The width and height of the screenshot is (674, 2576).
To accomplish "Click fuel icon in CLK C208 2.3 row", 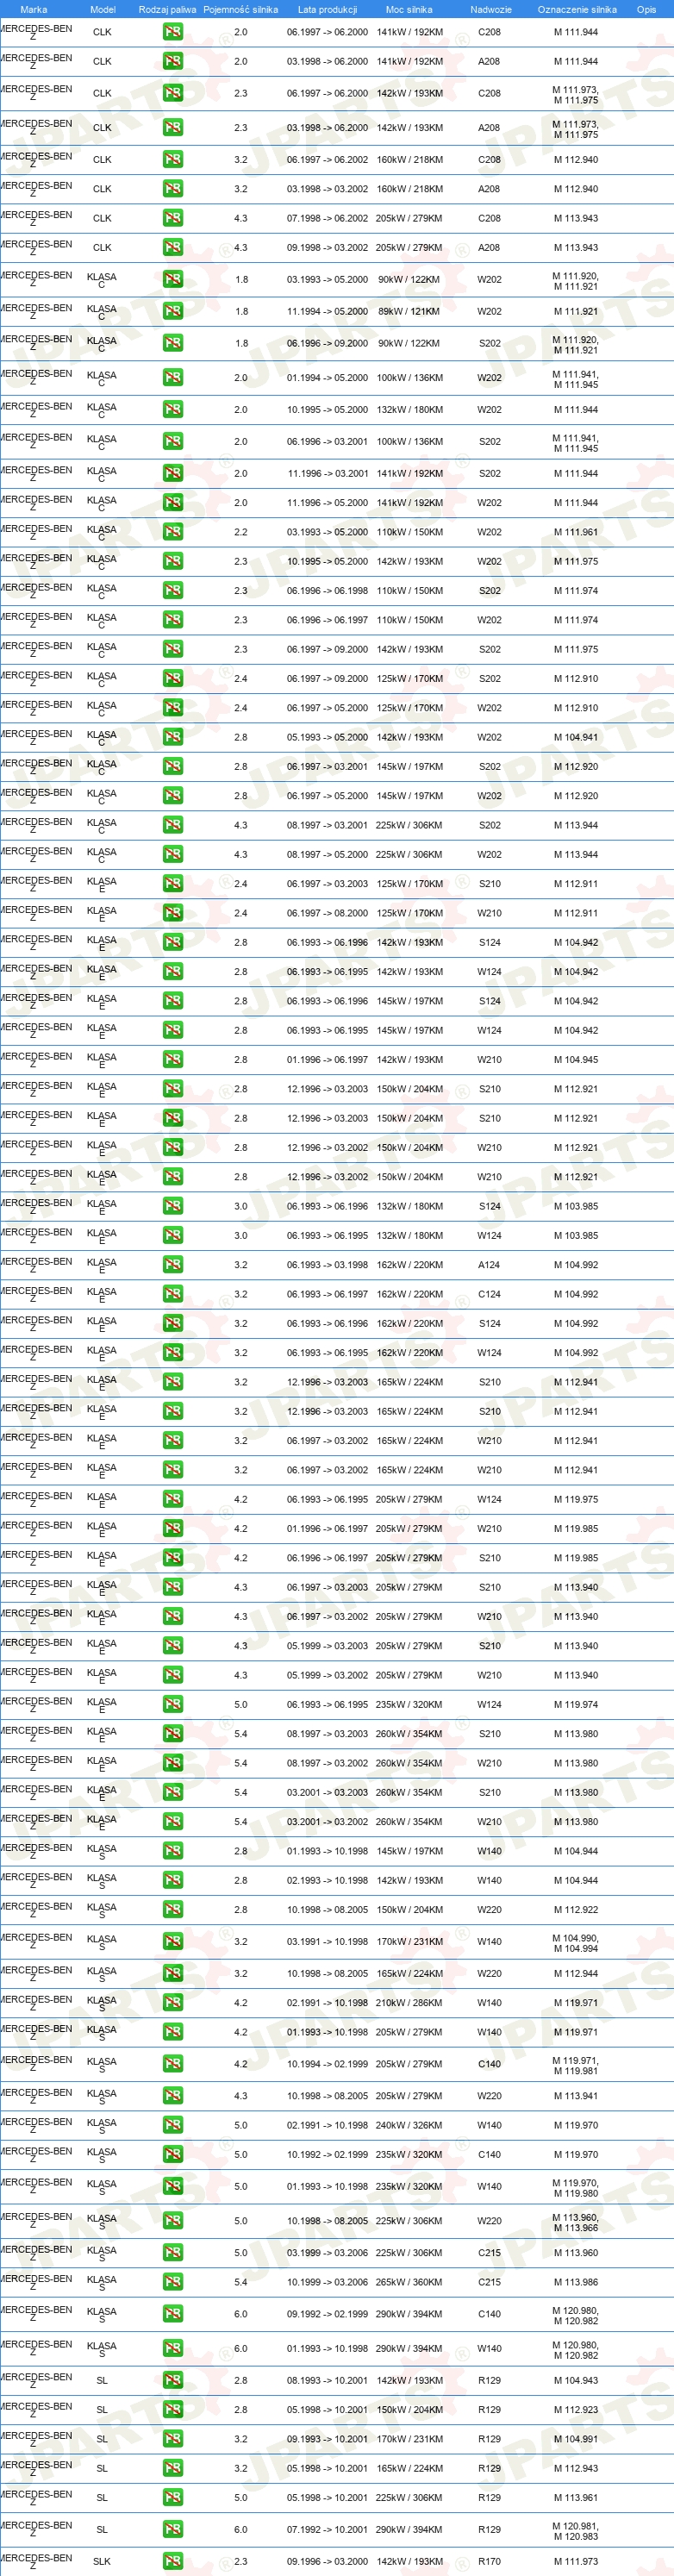I will tap(173, 93).
